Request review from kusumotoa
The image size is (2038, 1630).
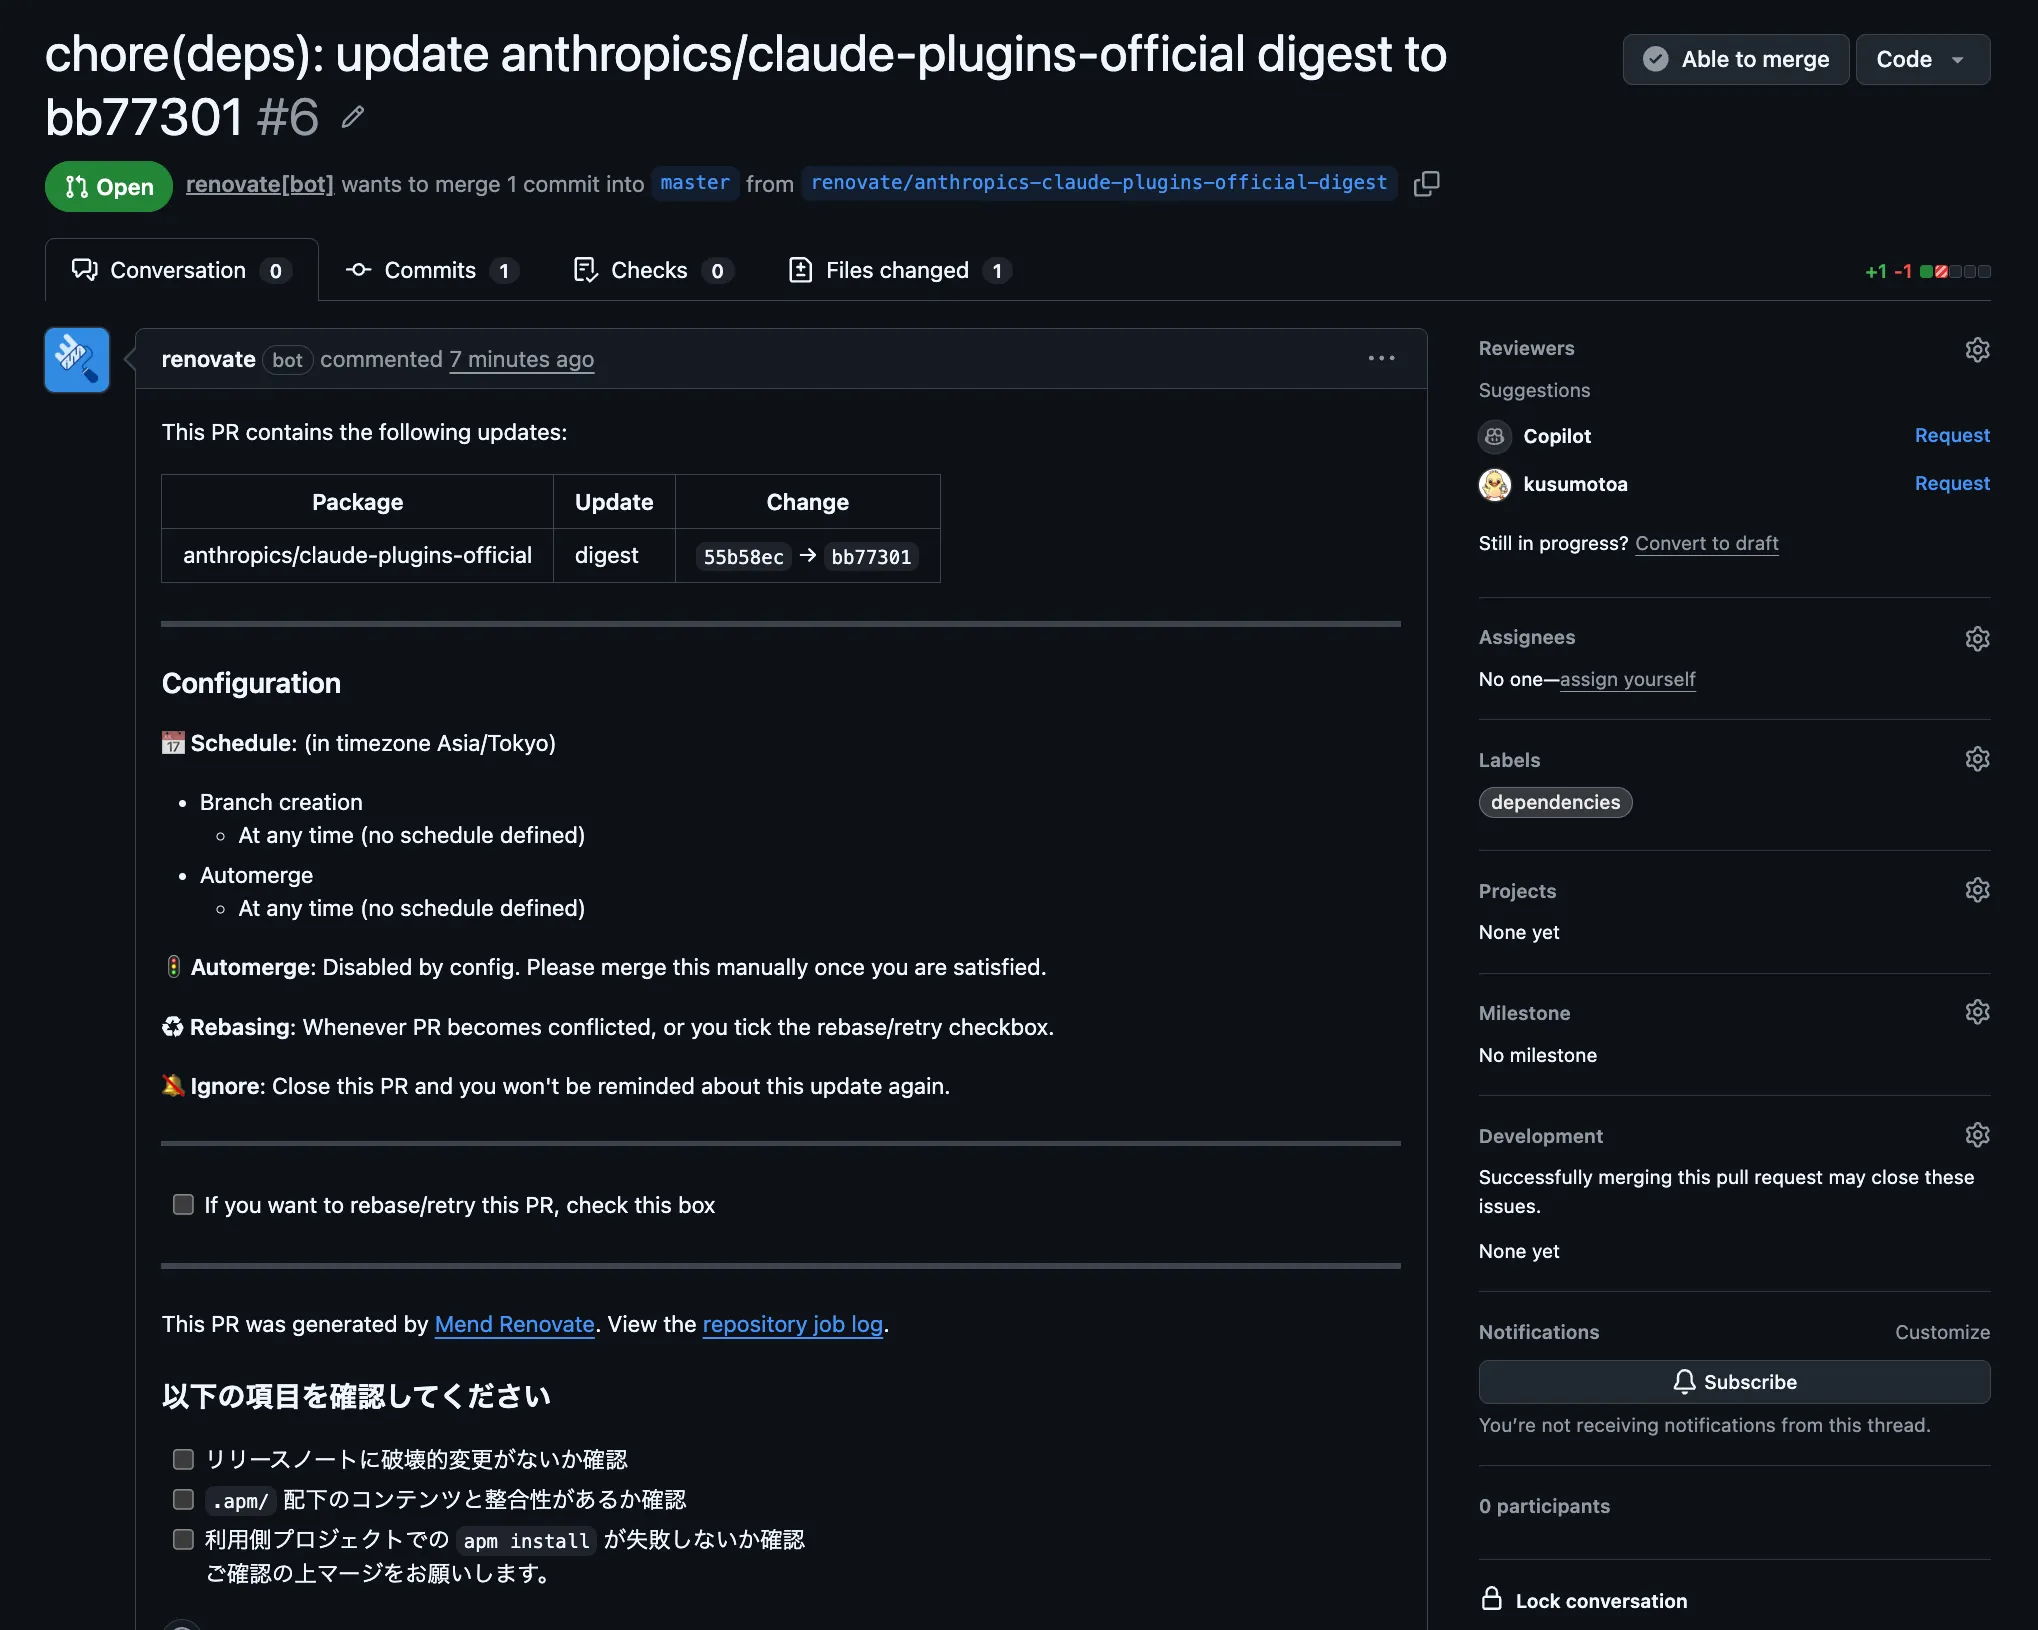click(x=1952, y=483)
